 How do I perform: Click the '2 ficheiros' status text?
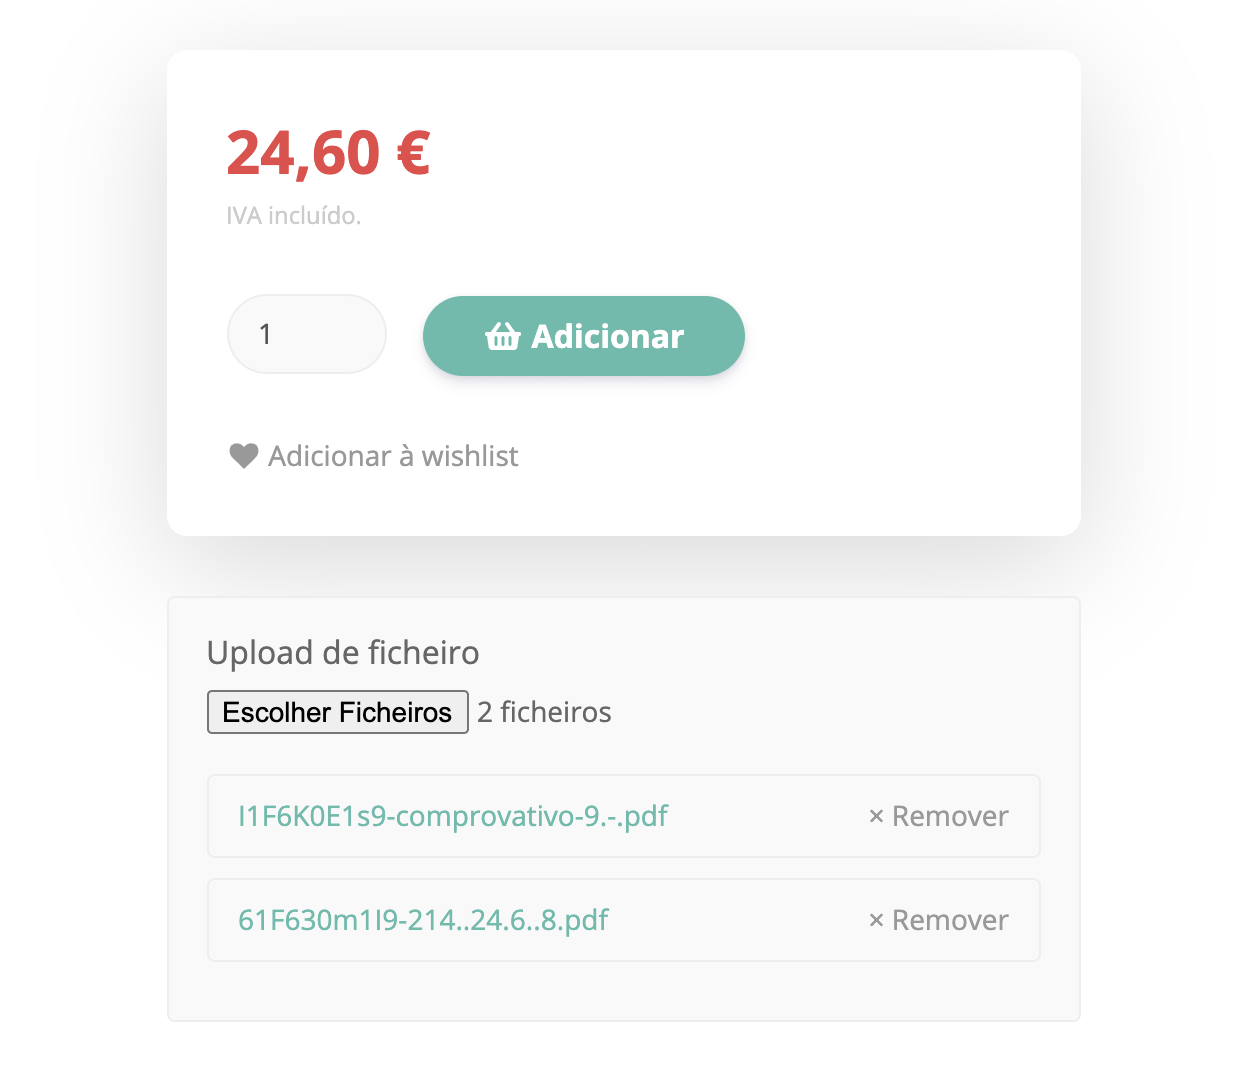coord(544,712)
